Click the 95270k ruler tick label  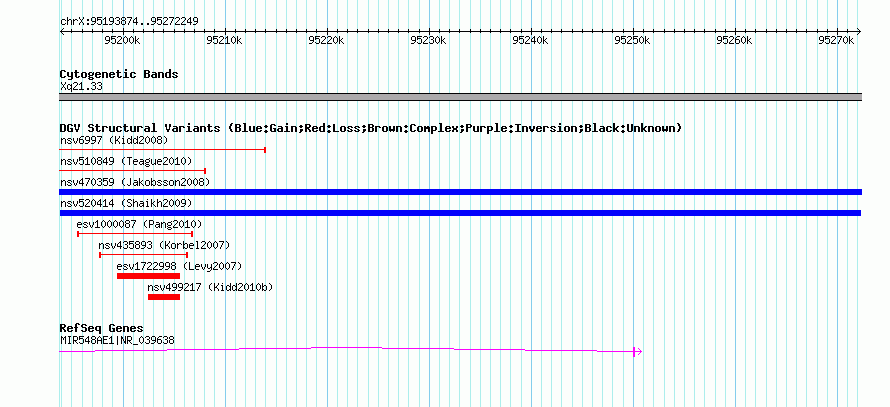point(837,40)
